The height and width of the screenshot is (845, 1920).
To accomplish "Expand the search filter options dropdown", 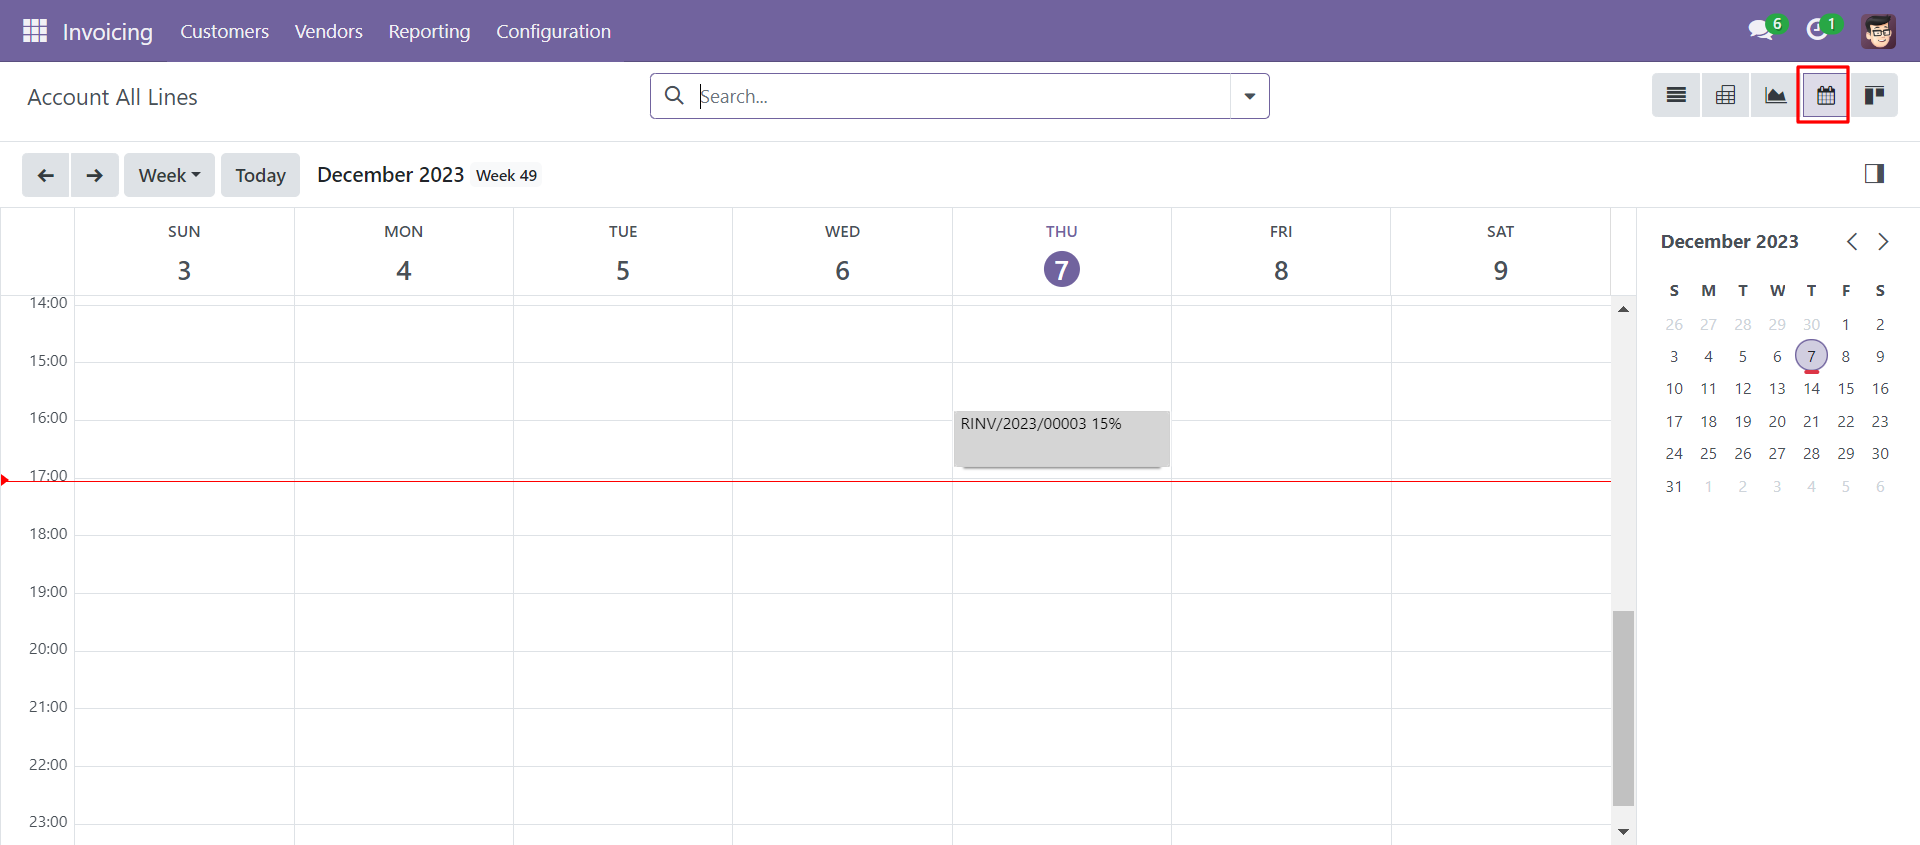I will tap(1249, 96).
